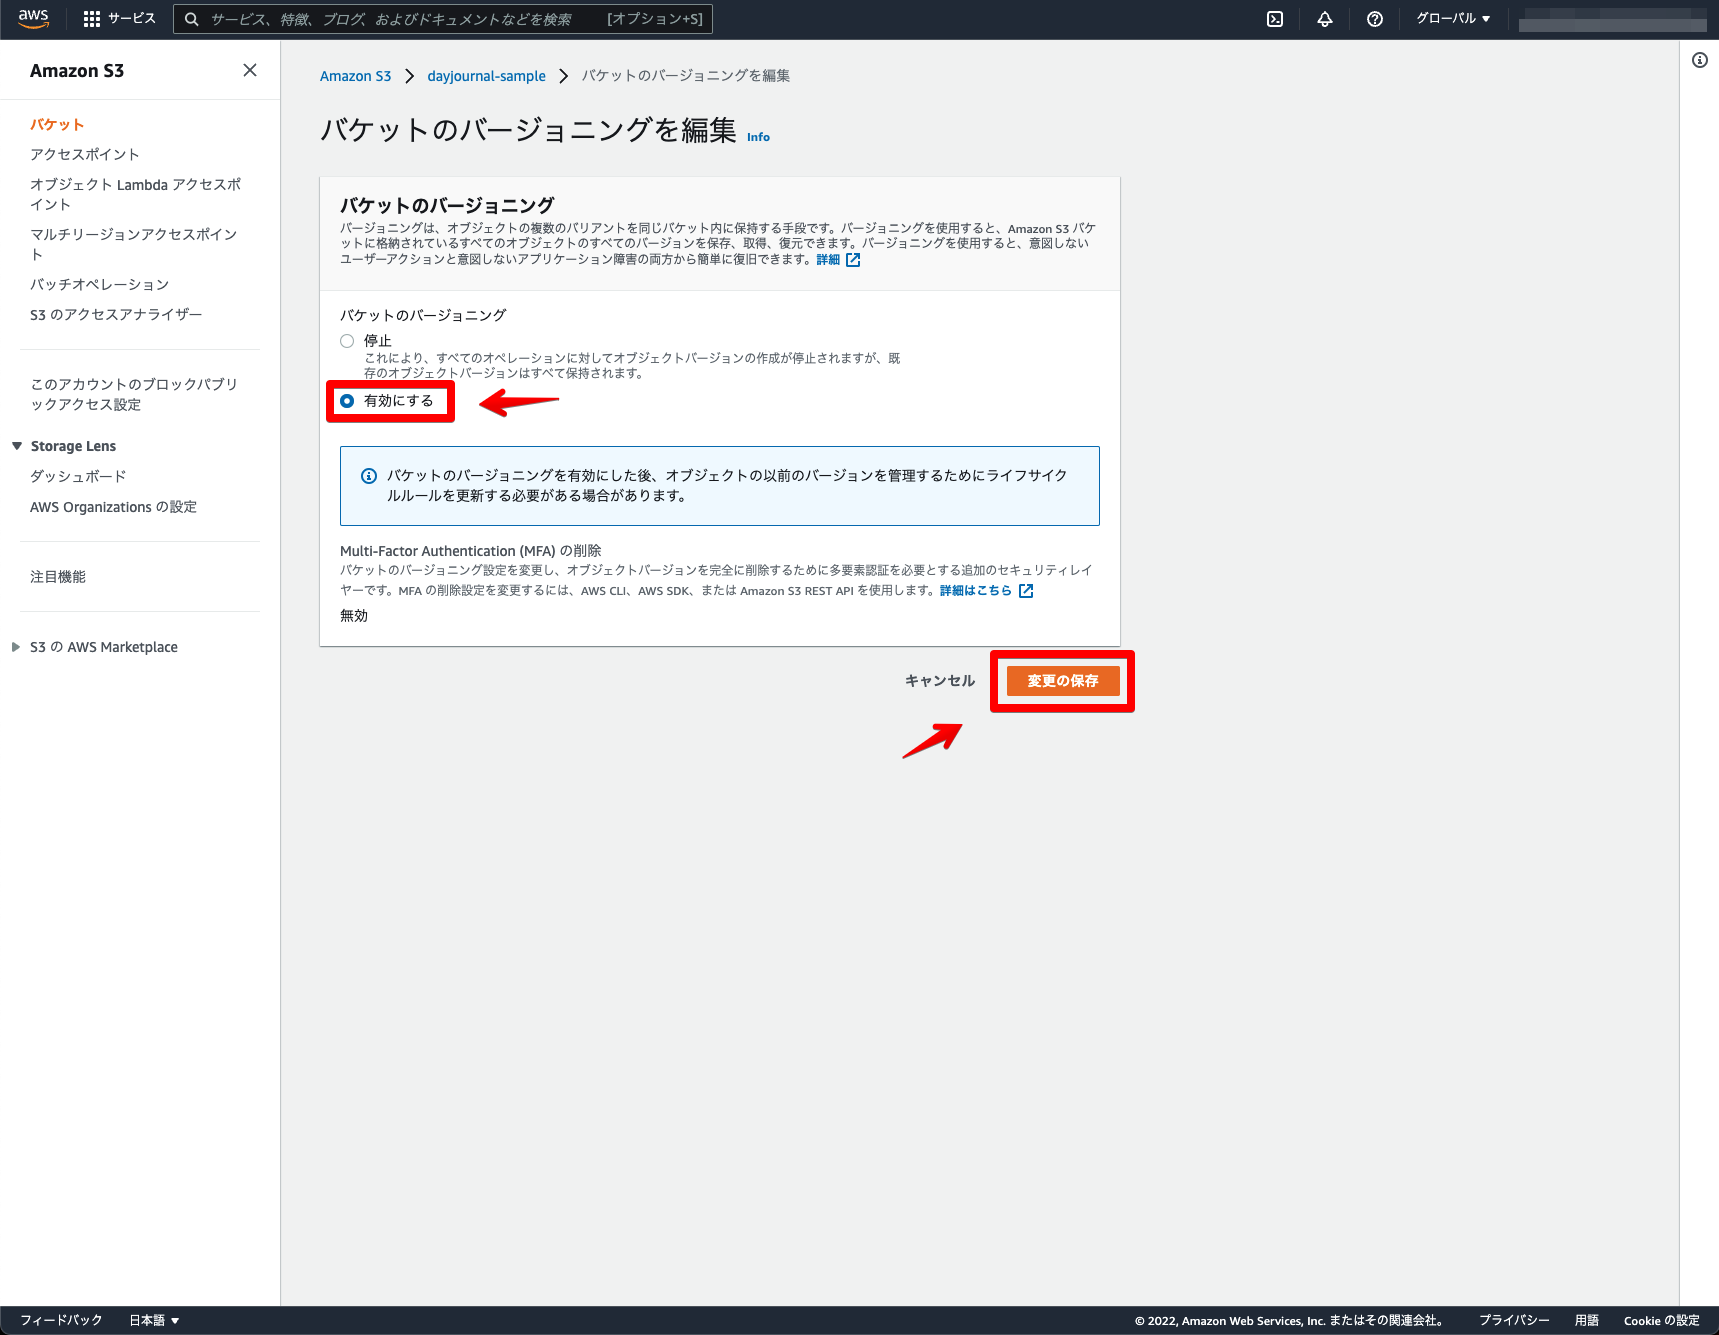Image resolution: width=1719 pixels, height=1335 pixels.
Task: Open S3 のアクセスアナライザー
Action: click(x=116, y=314)
